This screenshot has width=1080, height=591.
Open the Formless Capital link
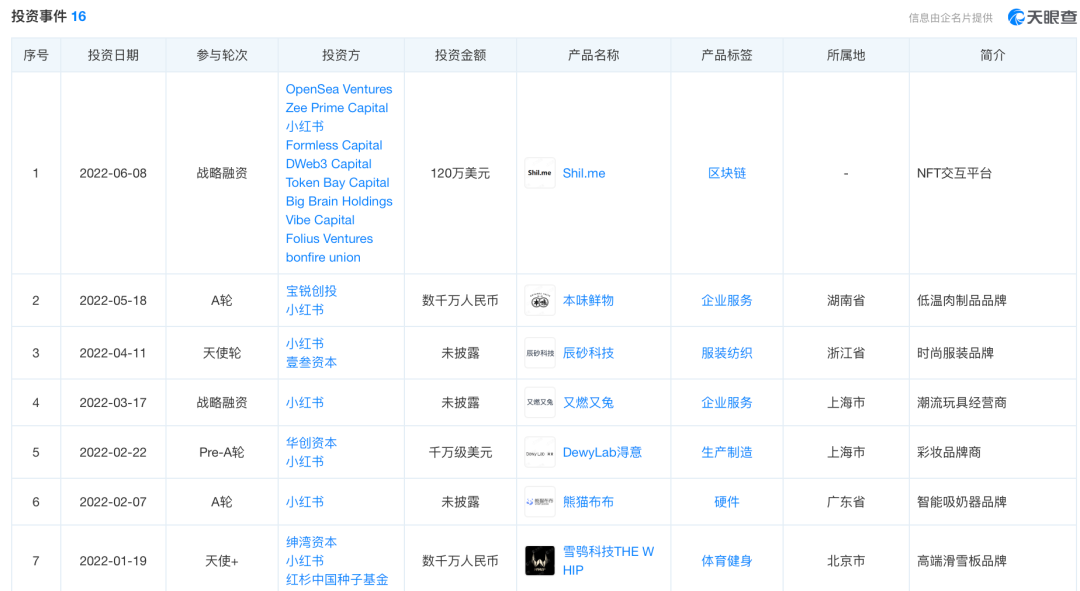(334, 145)
